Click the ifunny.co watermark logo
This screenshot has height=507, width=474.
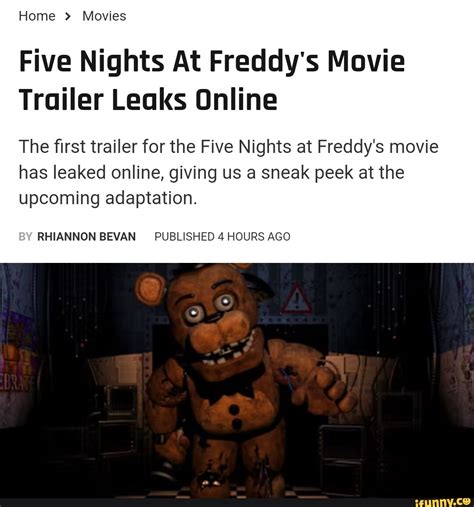(443, 502)
